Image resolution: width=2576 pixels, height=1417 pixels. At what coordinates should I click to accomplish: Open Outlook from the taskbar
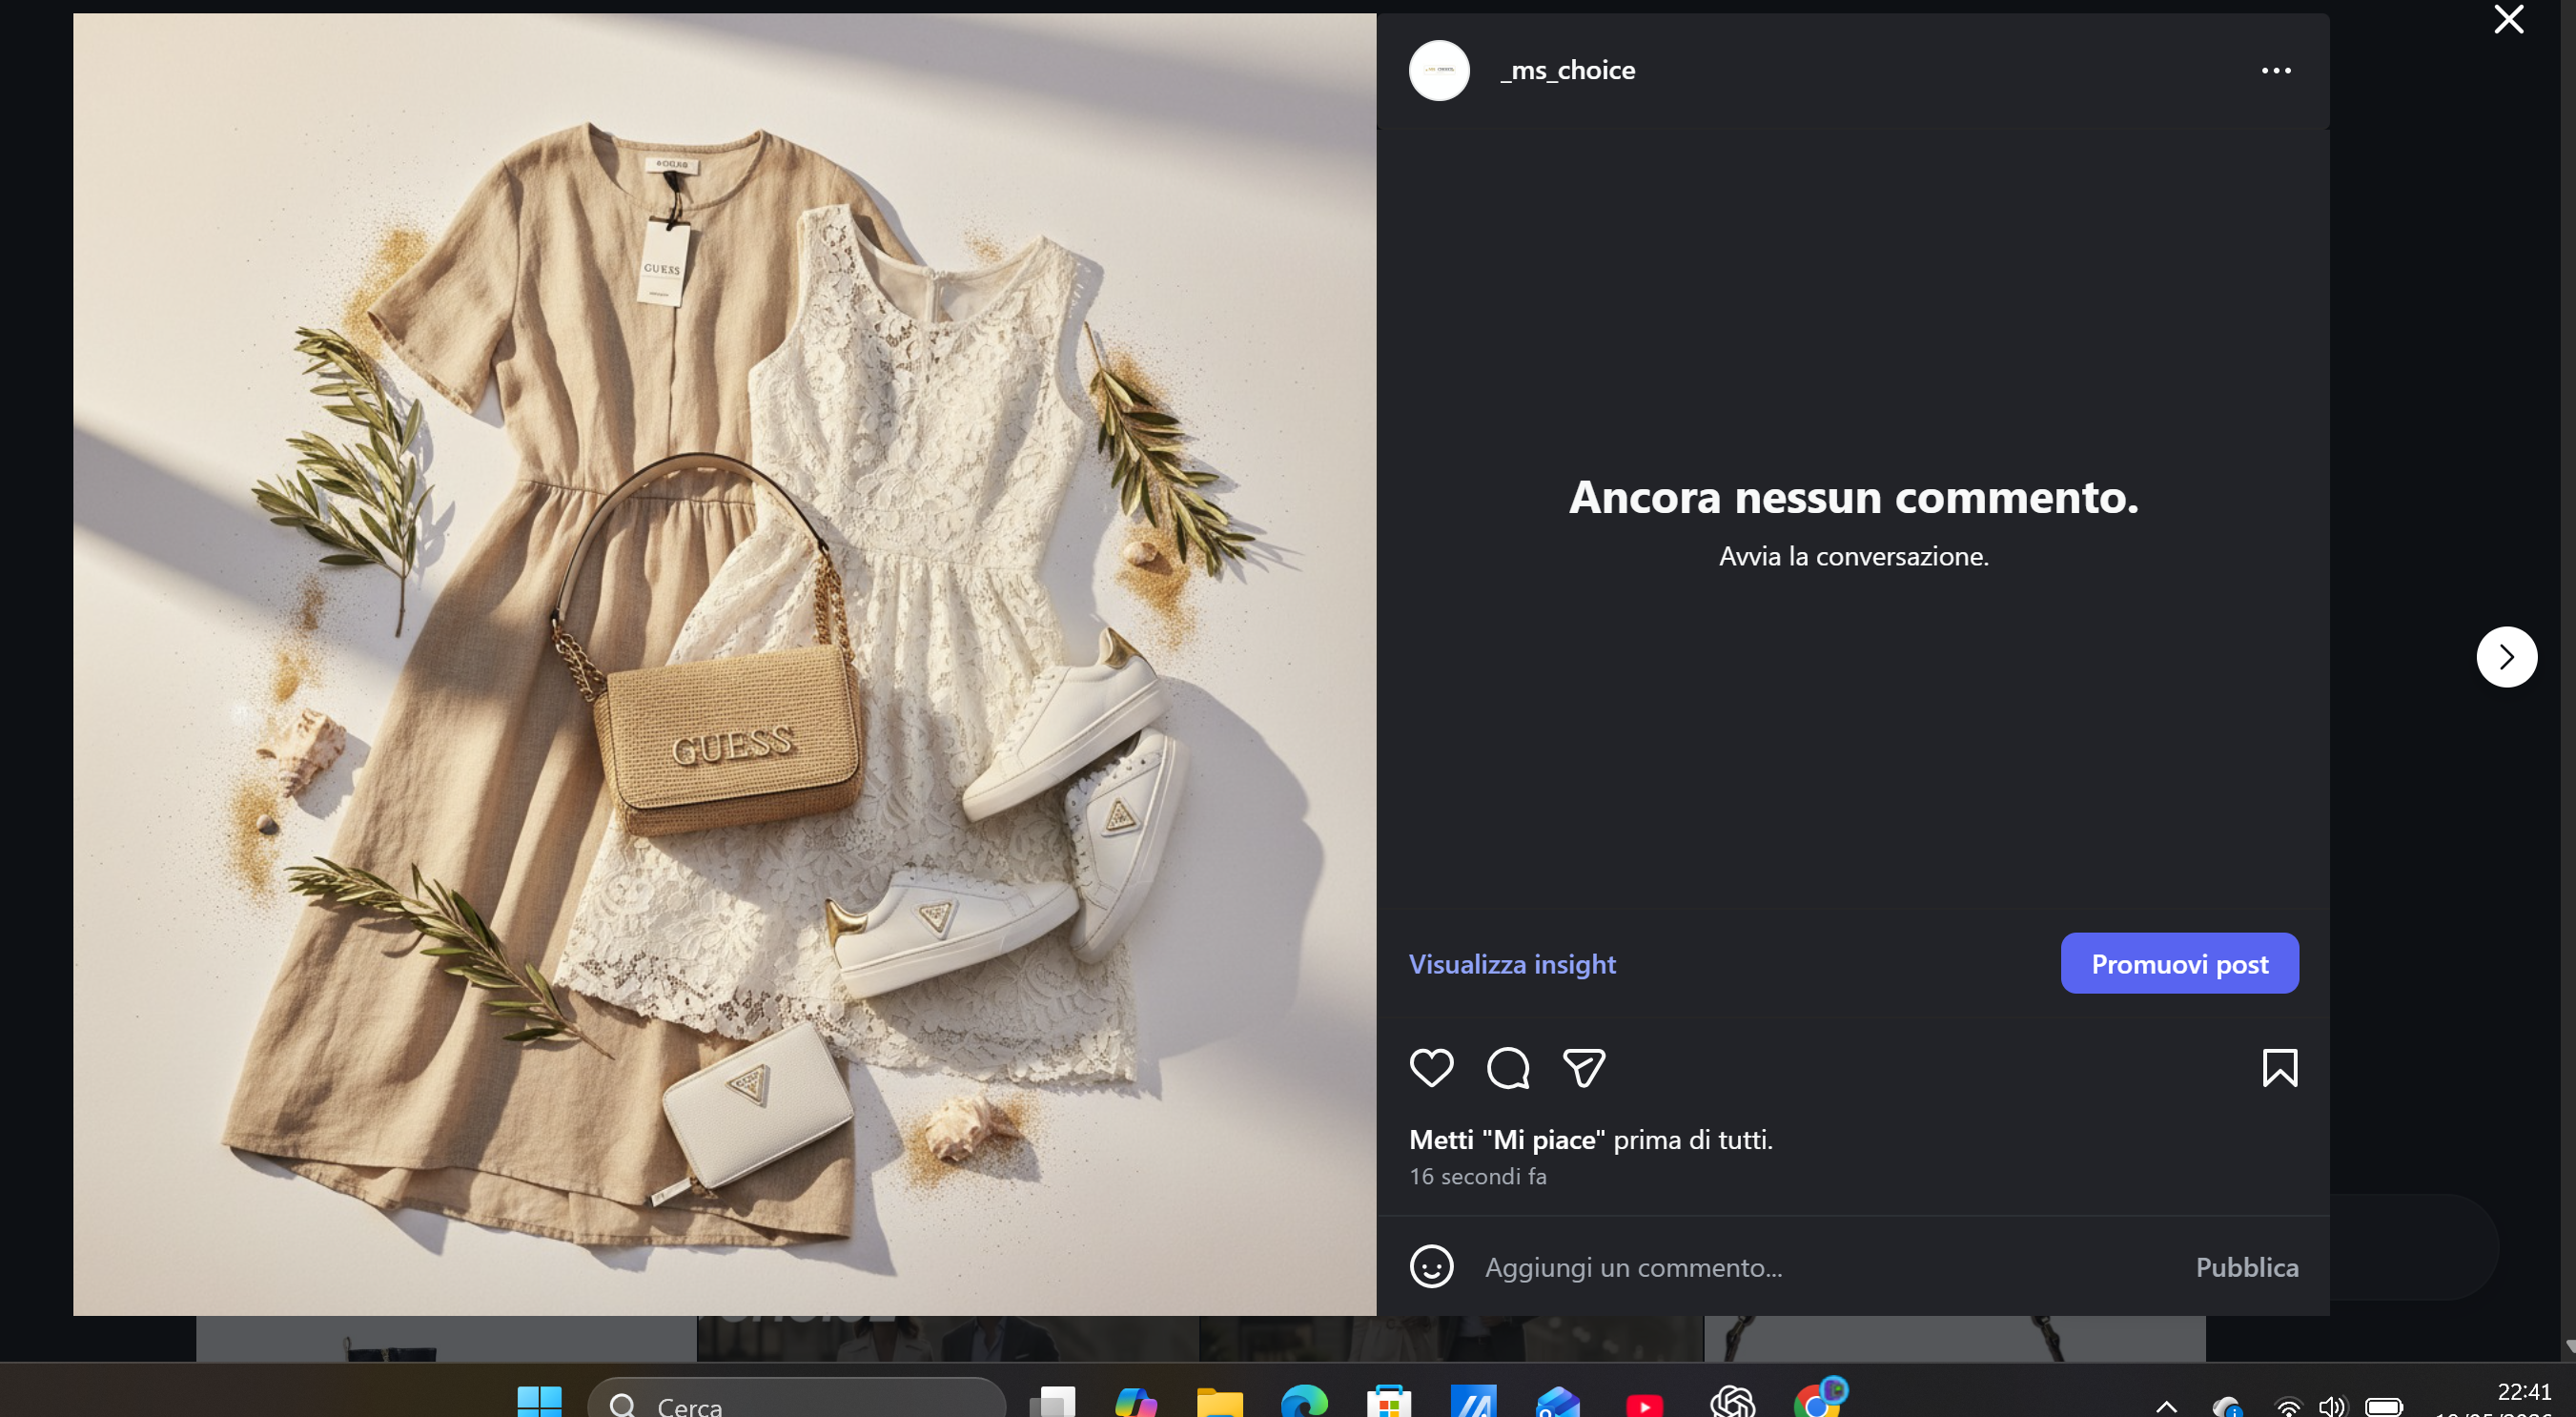tap(1557, 1402)
